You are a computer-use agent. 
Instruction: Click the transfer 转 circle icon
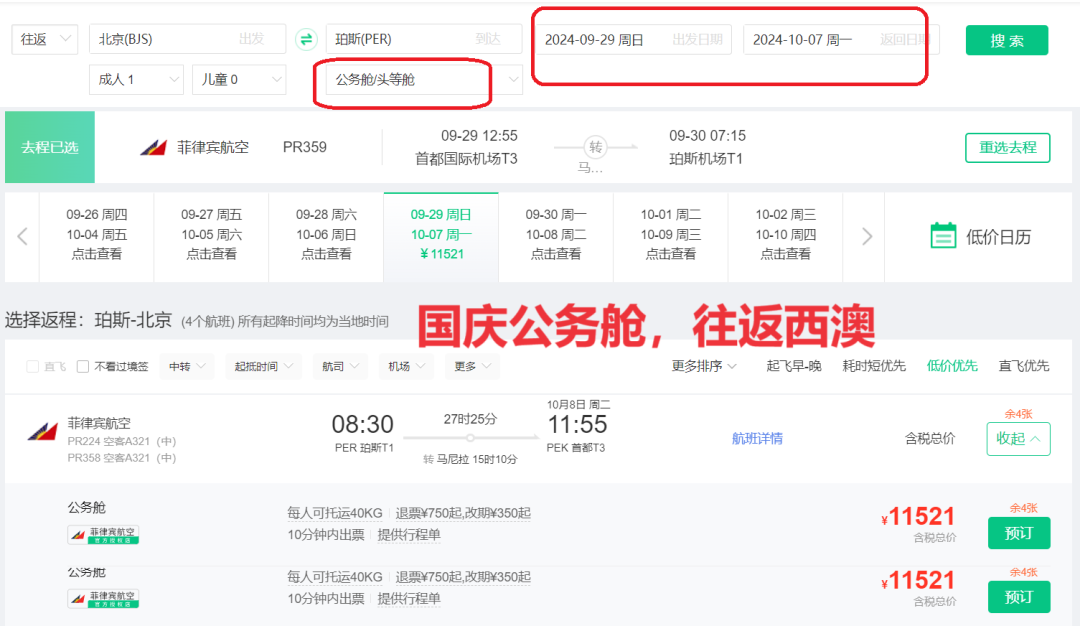(x=595, y=147)
